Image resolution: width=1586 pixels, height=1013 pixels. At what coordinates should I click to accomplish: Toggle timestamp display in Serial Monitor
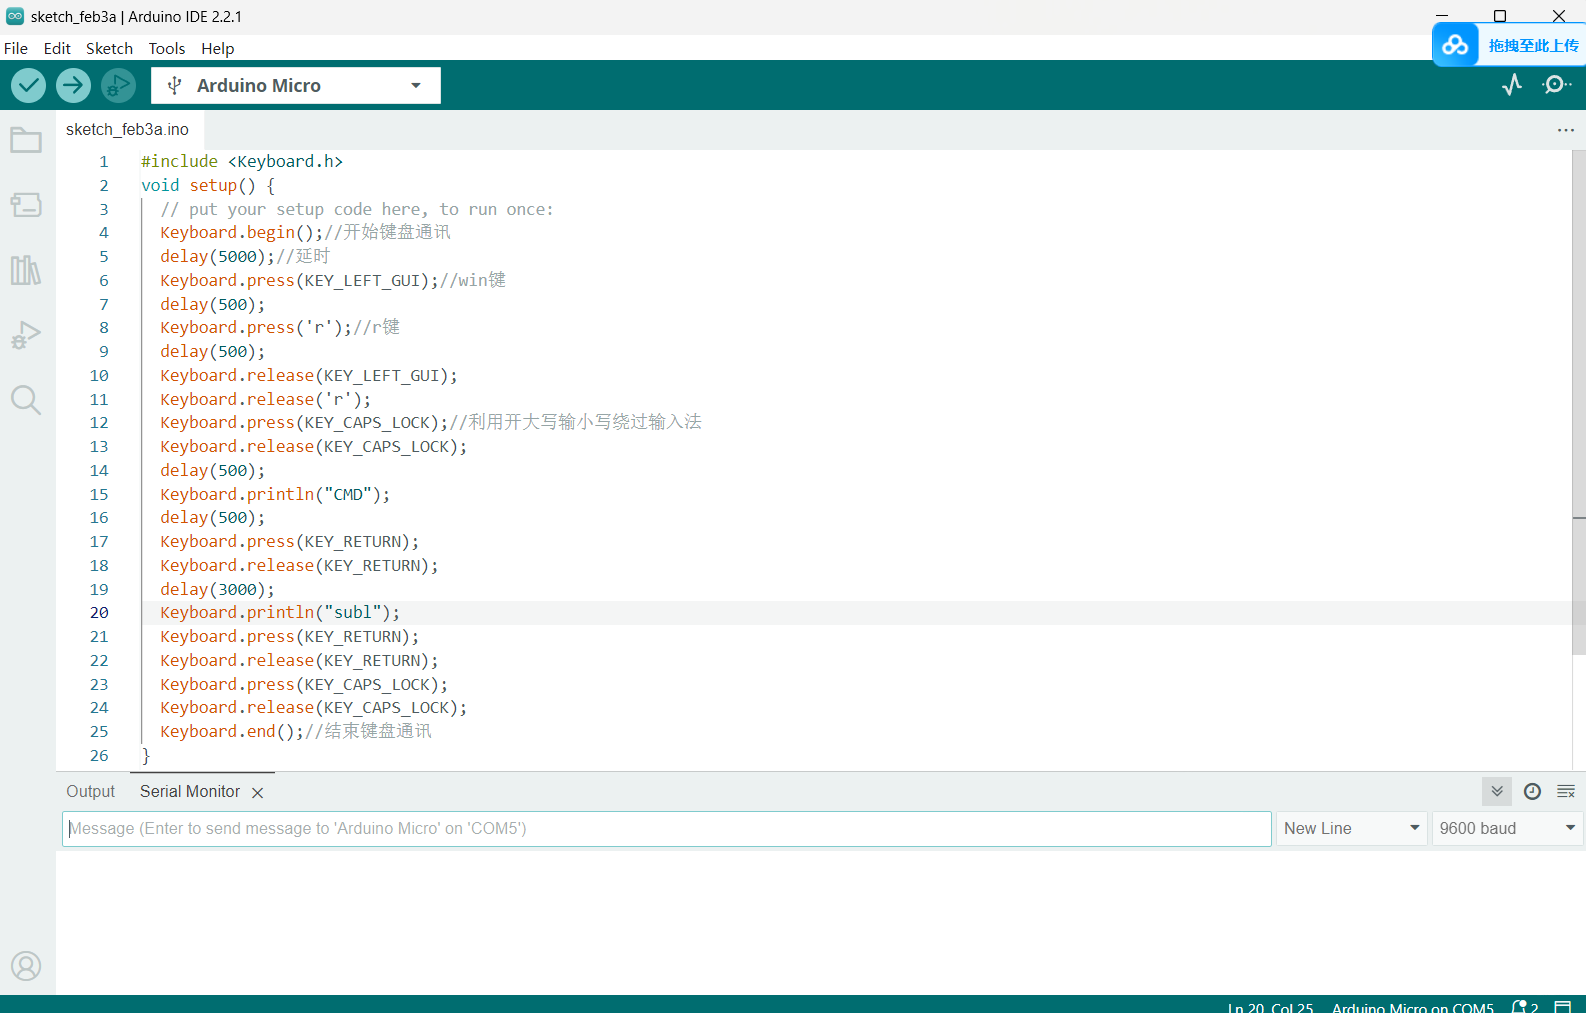click(1532, 792)
